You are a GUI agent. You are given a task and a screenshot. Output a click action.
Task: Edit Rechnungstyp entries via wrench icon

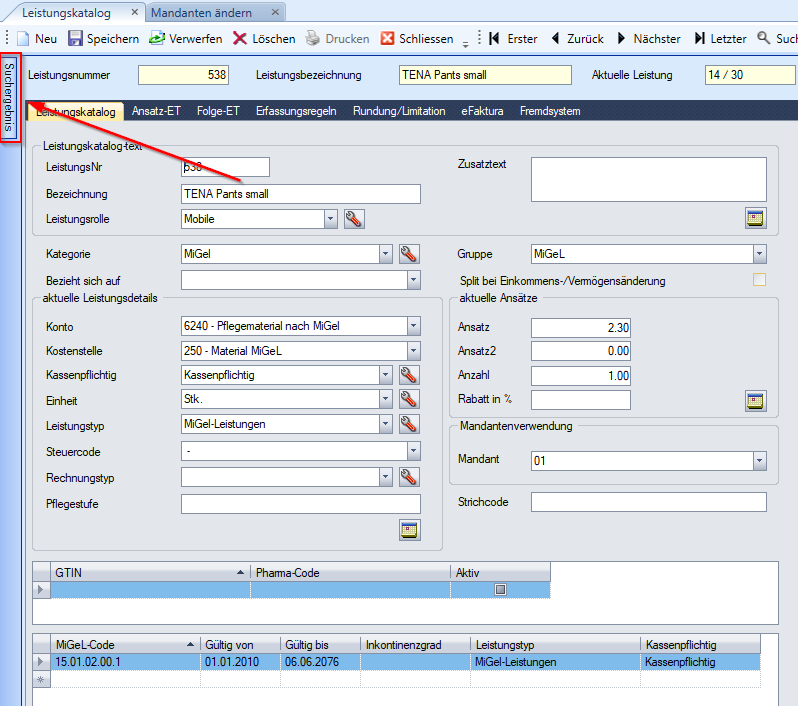[409, 477]
